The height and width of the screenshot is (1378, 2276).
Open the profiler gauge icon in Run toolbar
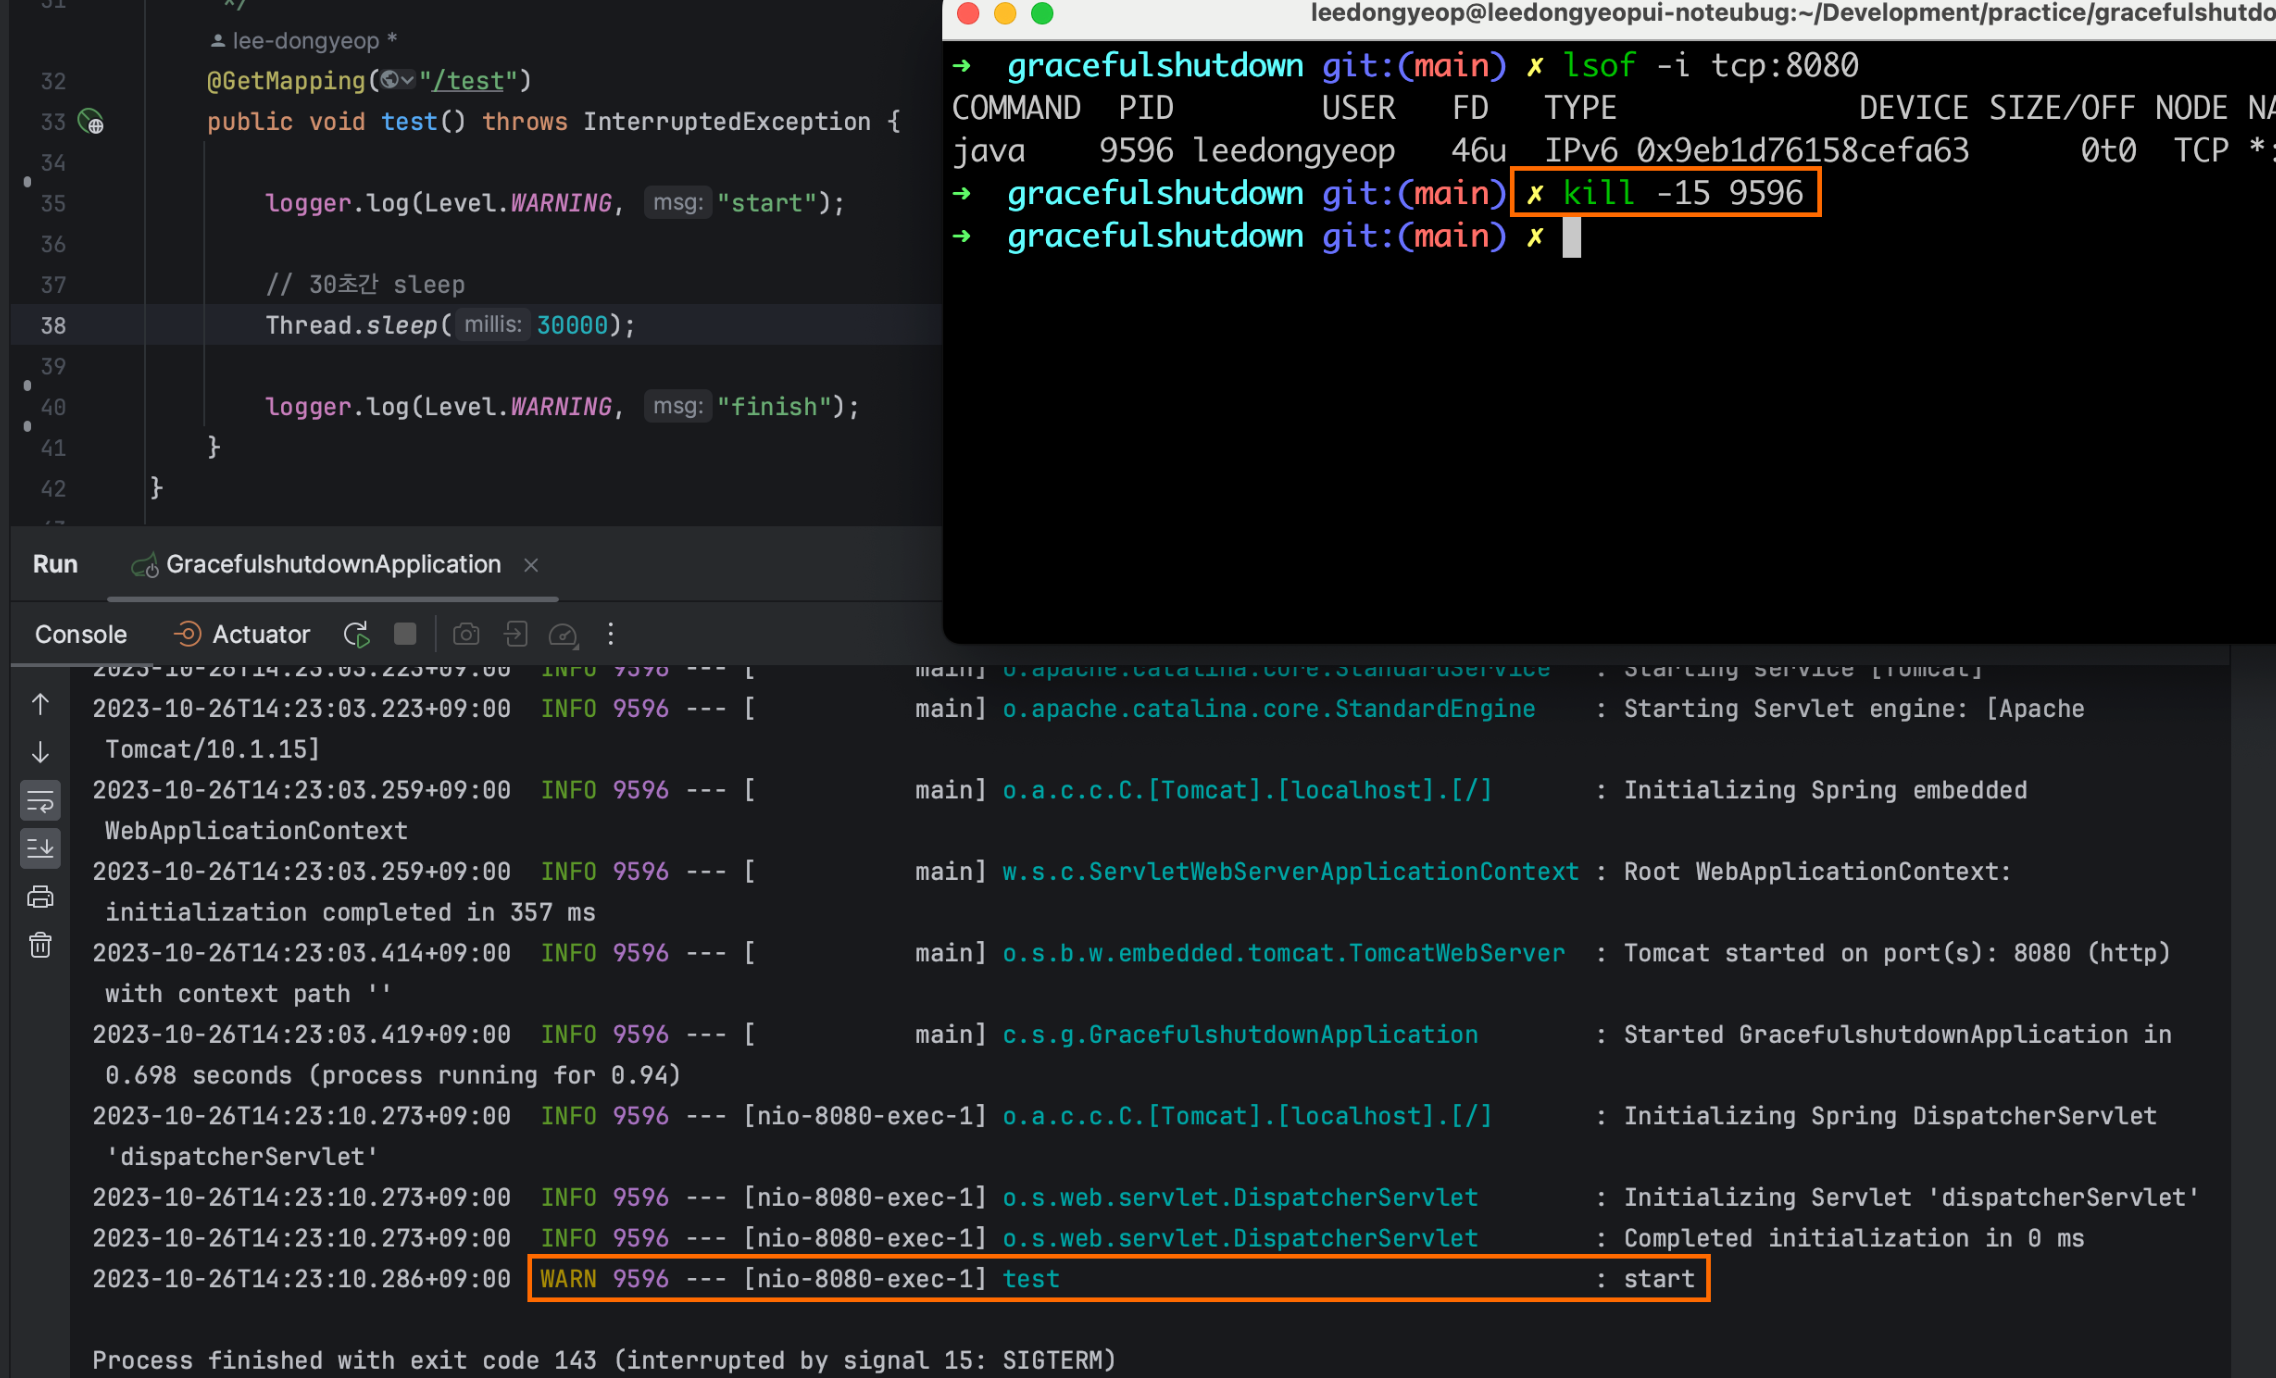coord(563,634)
